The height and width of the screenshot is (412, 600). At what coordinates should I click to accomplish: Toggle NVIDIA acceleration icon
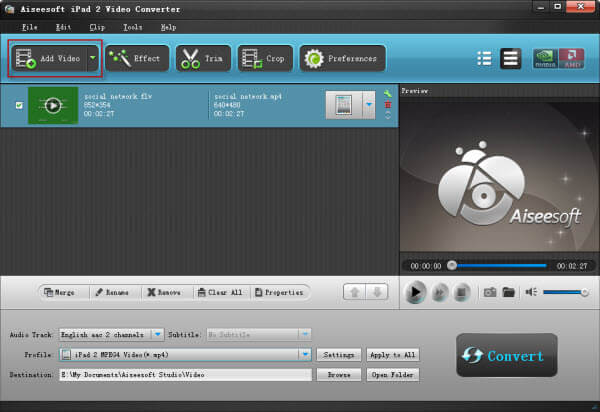pos(545,59)
